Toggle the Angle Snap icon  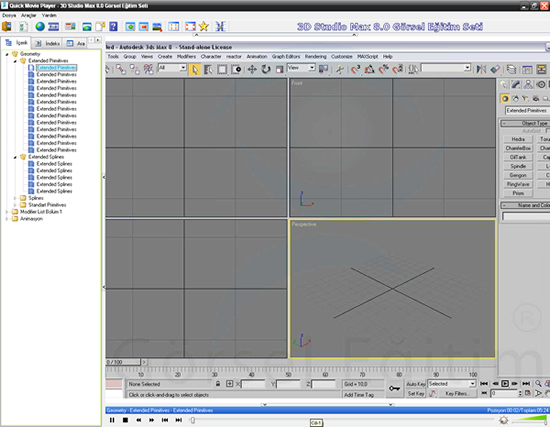369,69
